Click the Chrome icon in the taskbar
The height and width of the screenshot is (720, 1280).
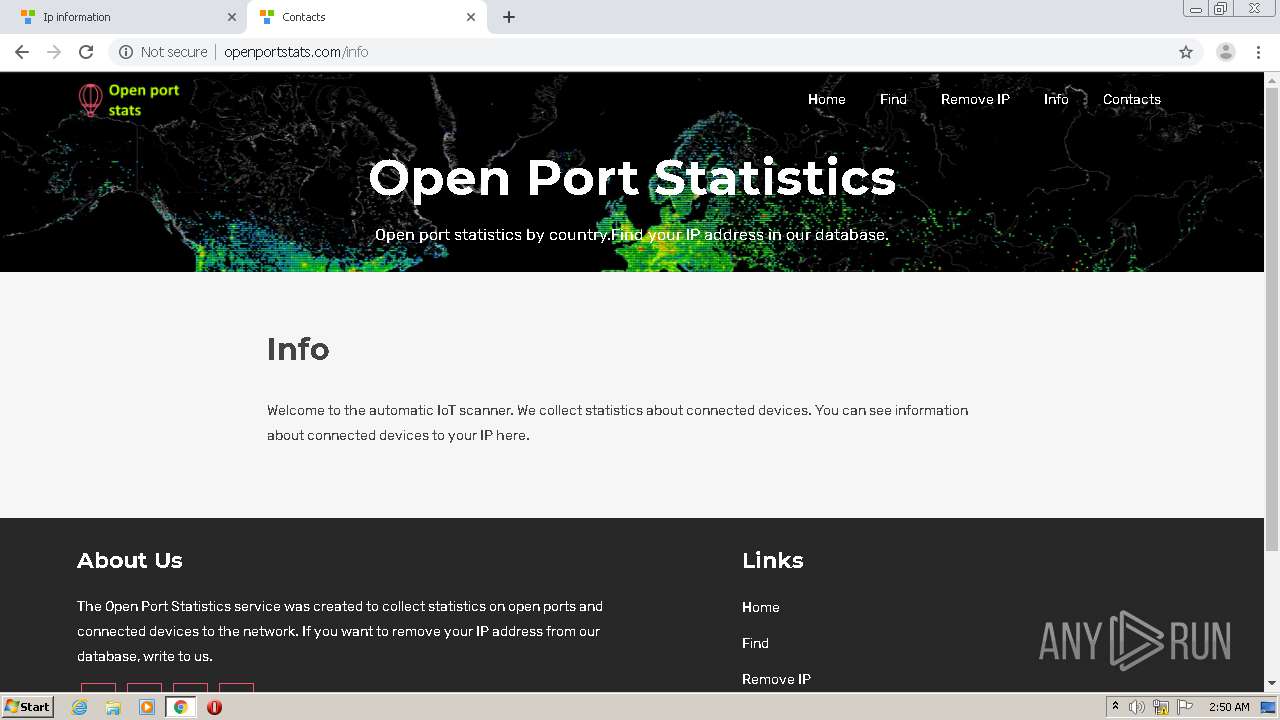[x=180, y=707]
